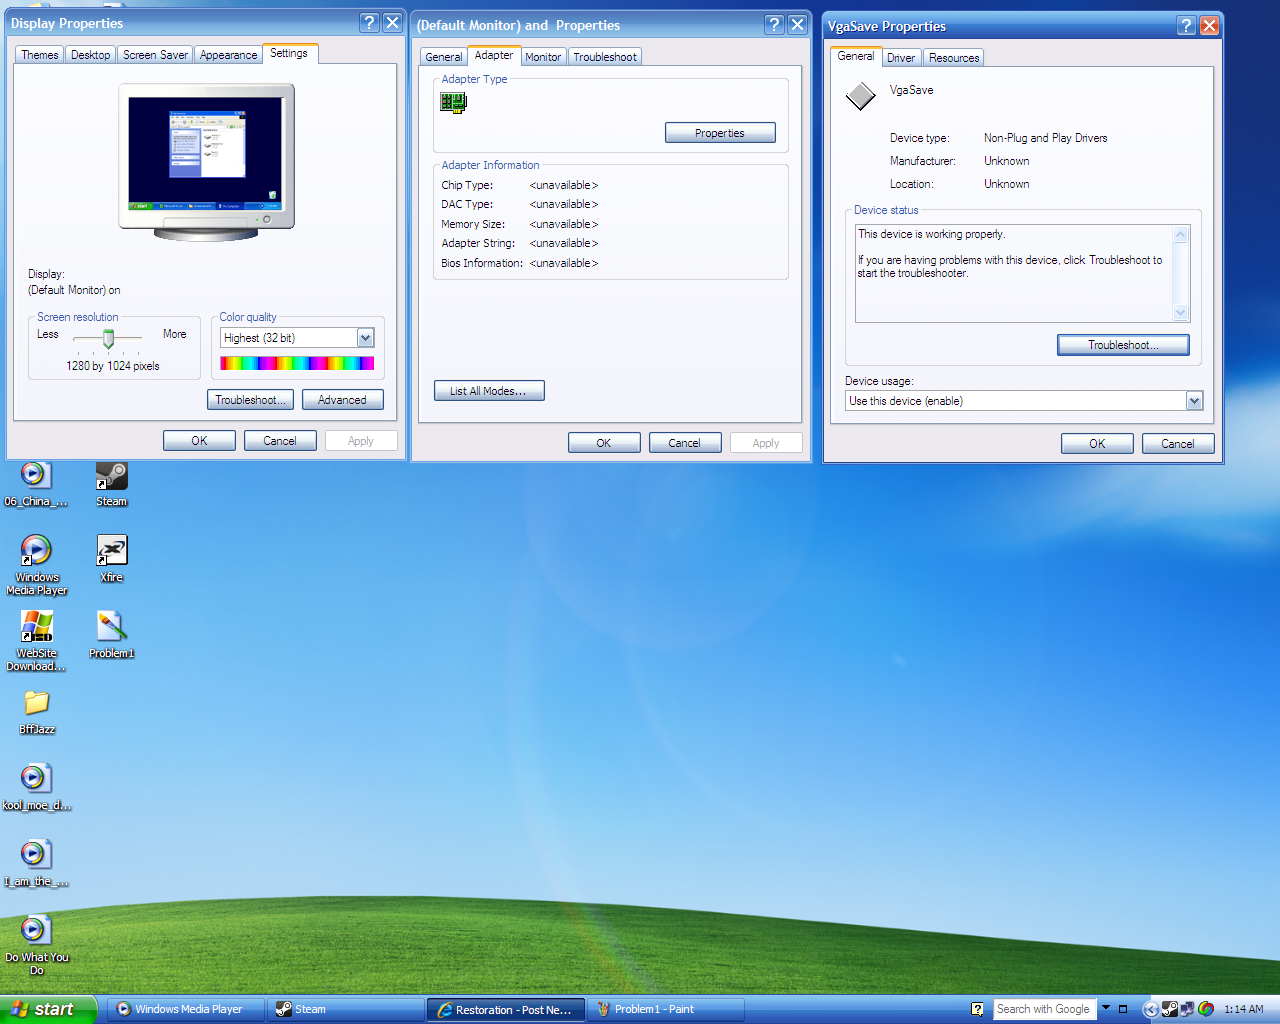Click the Steam icon in system tray
This screenshot has height=1024, width=1280.
pyautogui.click(x=1169, y=1009)
